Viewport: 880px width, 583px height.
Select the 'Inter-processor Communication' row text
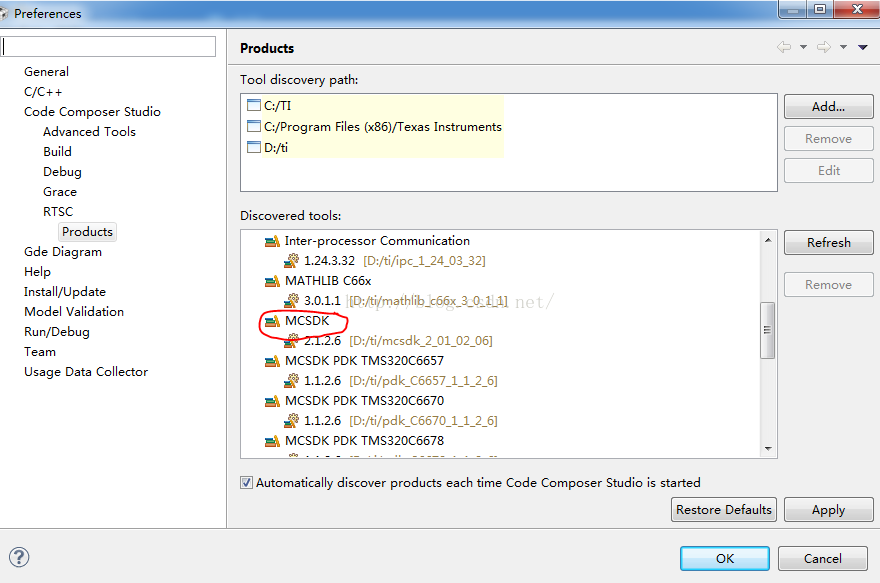[x=377, y=241]
